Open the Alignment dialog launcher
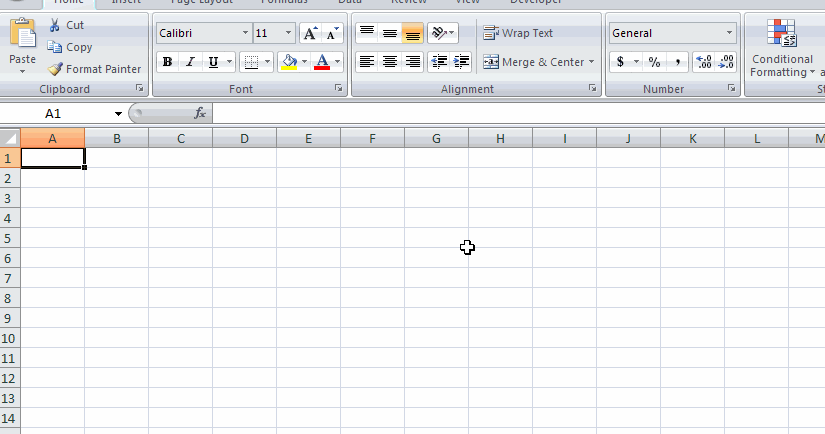 tap(592, 88)
